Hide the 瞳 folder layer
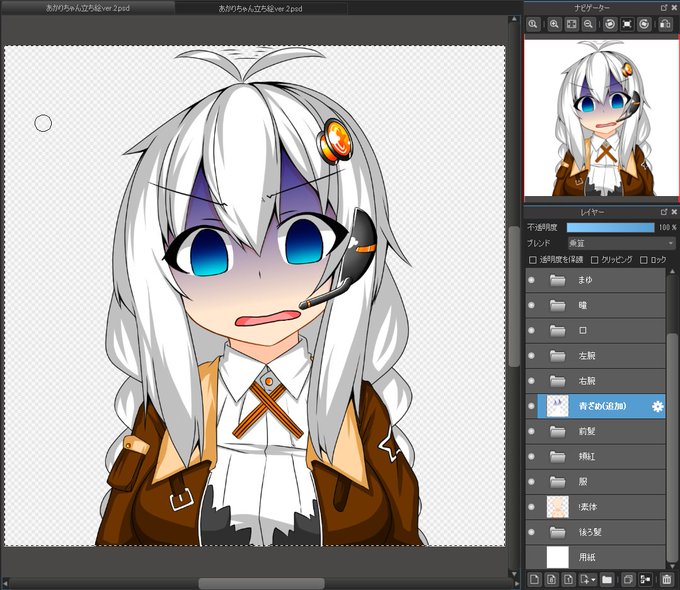This screenshot has height=590, width=680. point(531,305)
